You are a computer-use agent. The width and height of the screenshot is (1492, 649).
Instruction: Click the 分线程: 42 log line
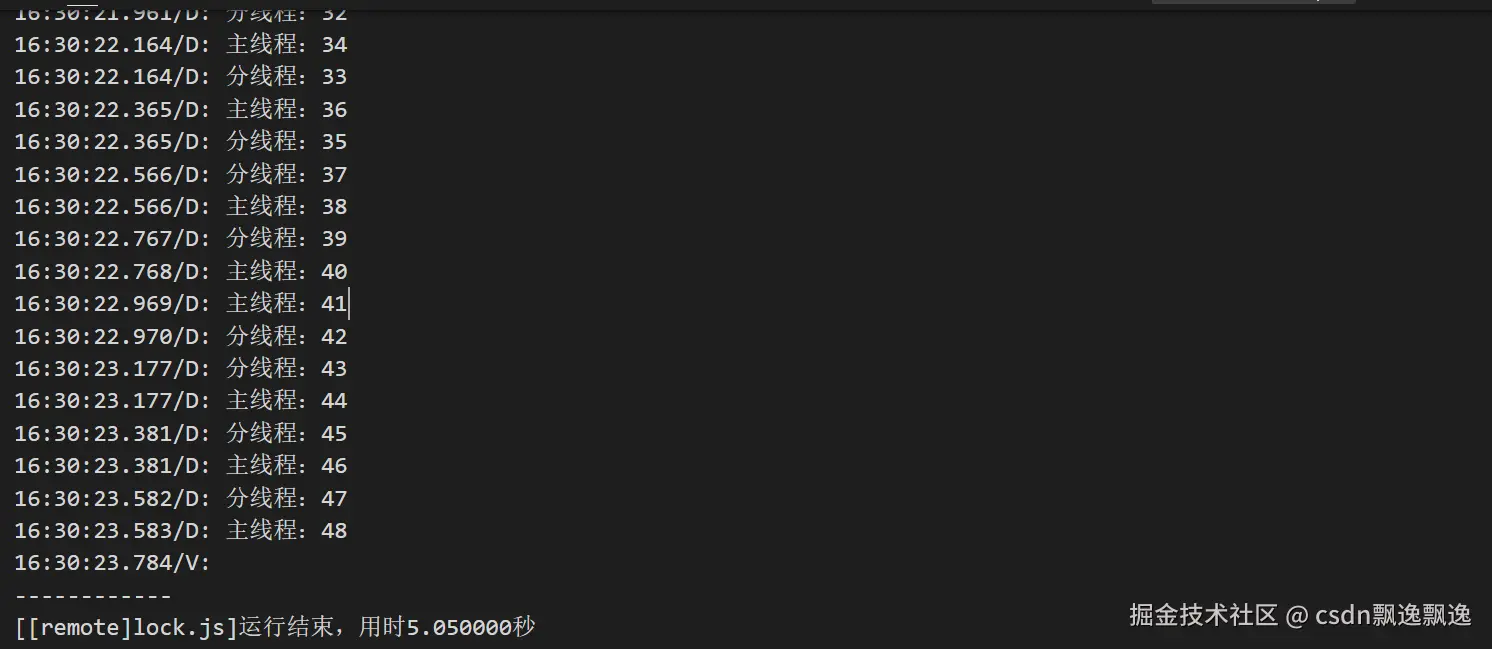coord(180,337)
